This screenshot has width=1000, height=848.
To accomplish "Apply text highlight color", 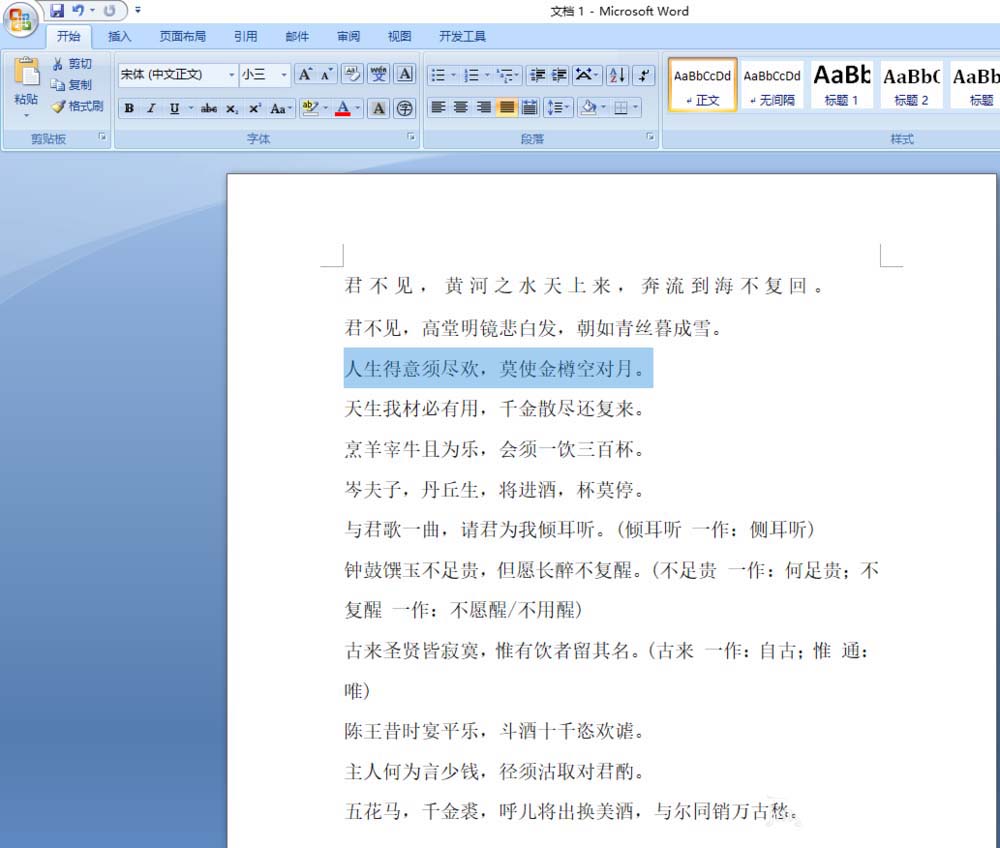I will 310,108.
